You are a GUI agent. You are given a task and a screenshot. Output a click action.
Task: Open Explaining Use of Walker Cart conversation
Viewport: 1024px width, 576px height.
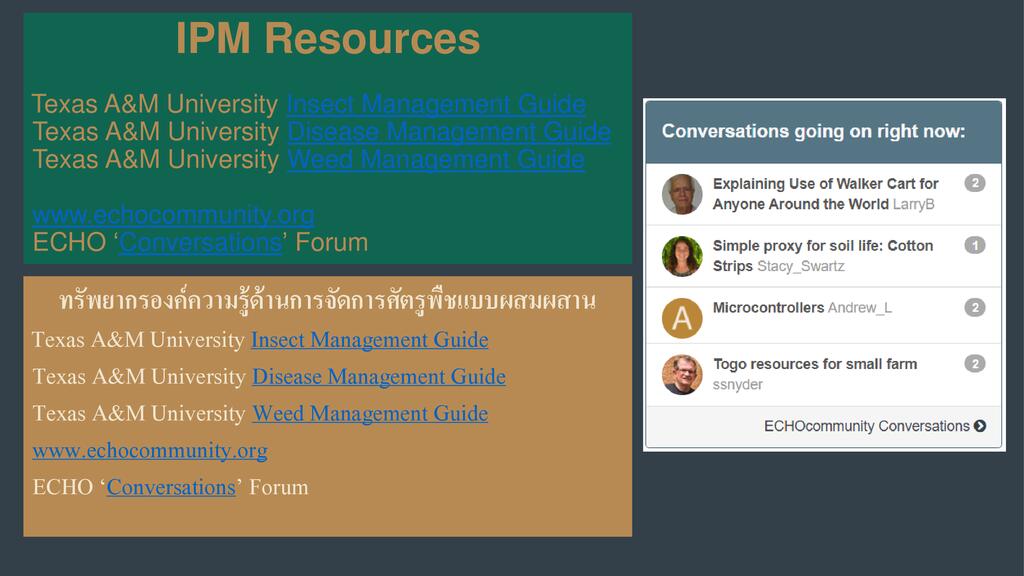(825, 184)
